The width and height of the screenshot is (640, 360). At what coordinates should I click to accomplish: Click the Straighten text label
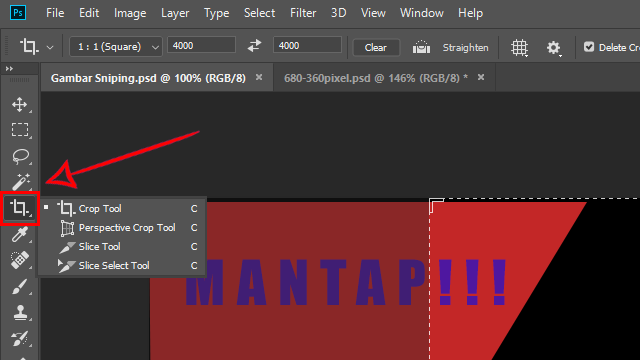(465, 48)
